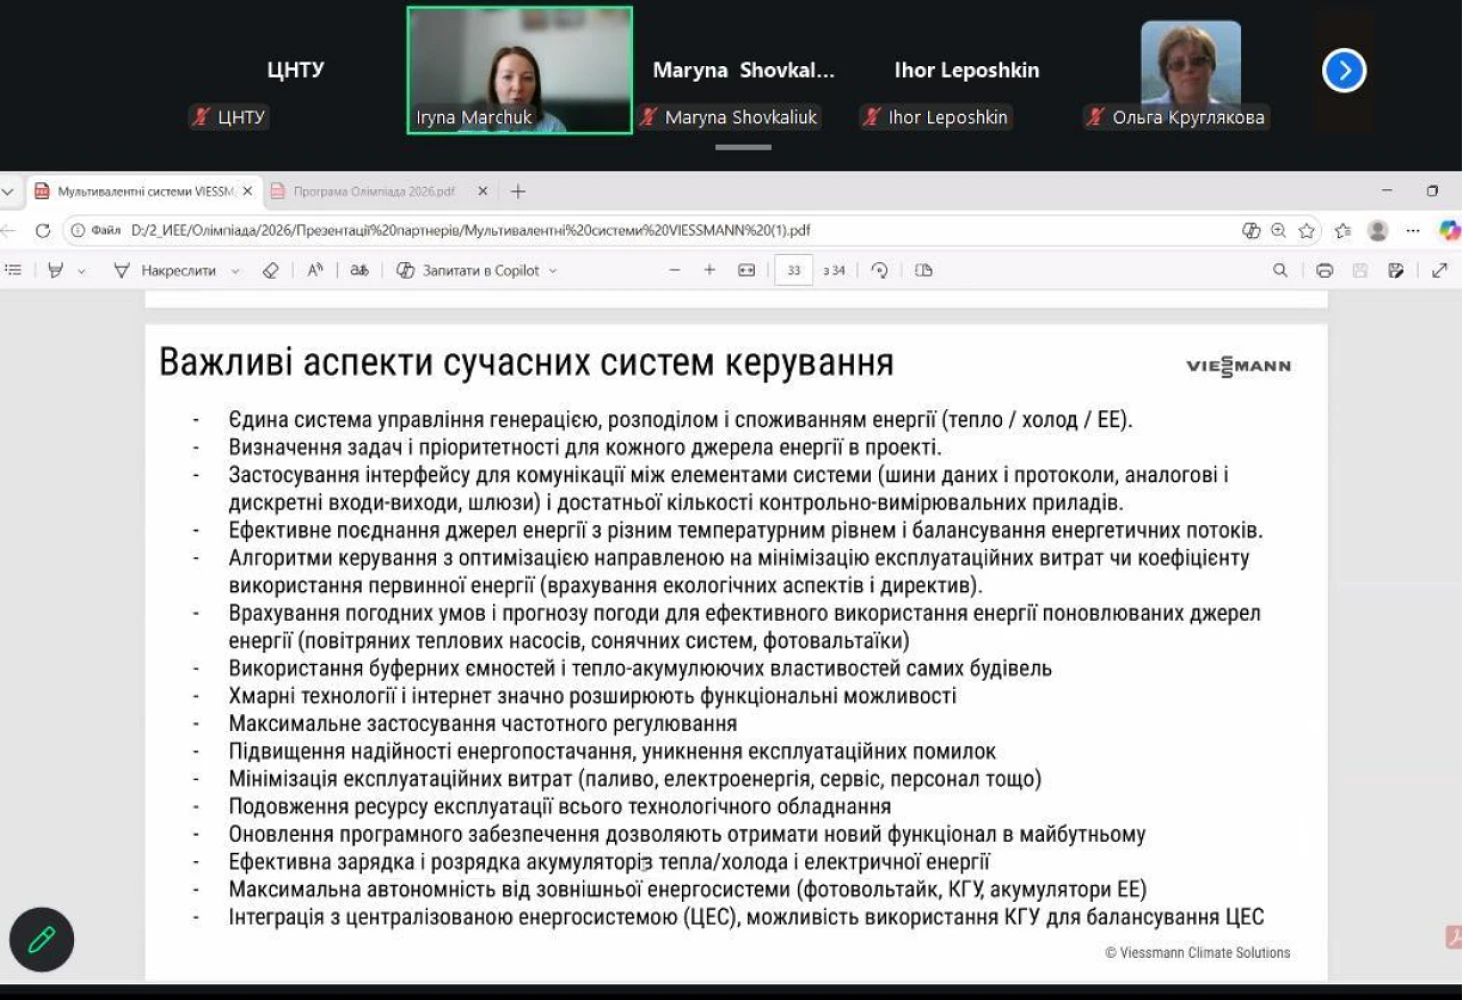Click the fit to width icon

[x=746, y=270]
